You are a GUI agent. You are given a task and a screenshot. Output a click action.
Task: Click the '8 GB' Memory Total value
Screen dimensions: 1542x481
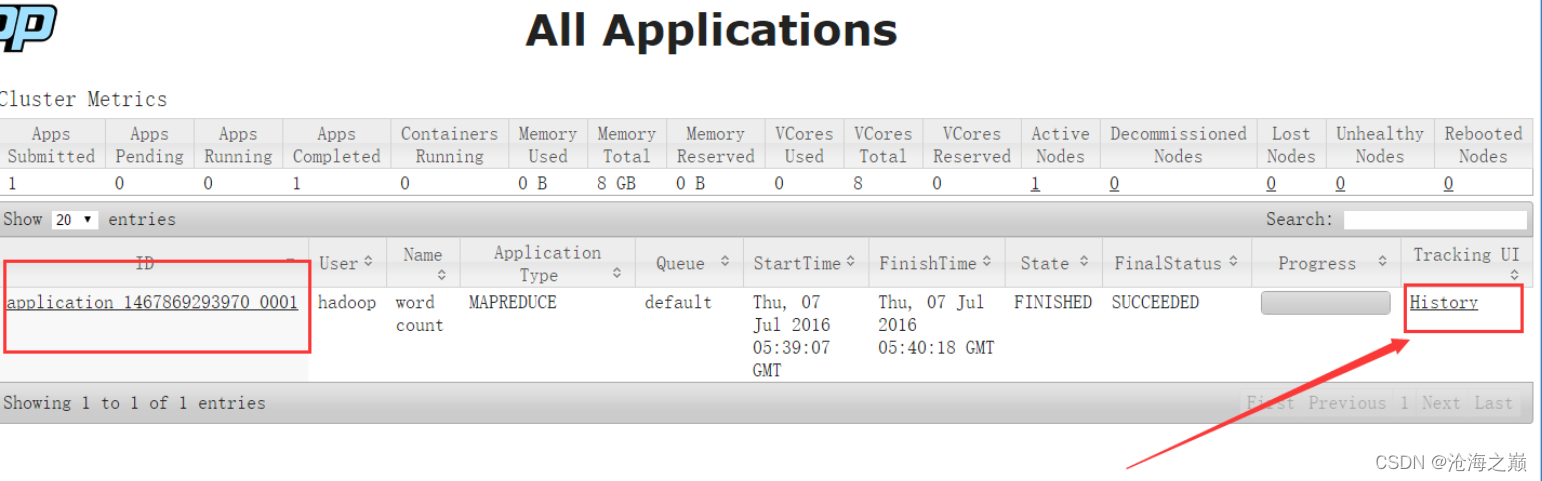pos(617,184)
